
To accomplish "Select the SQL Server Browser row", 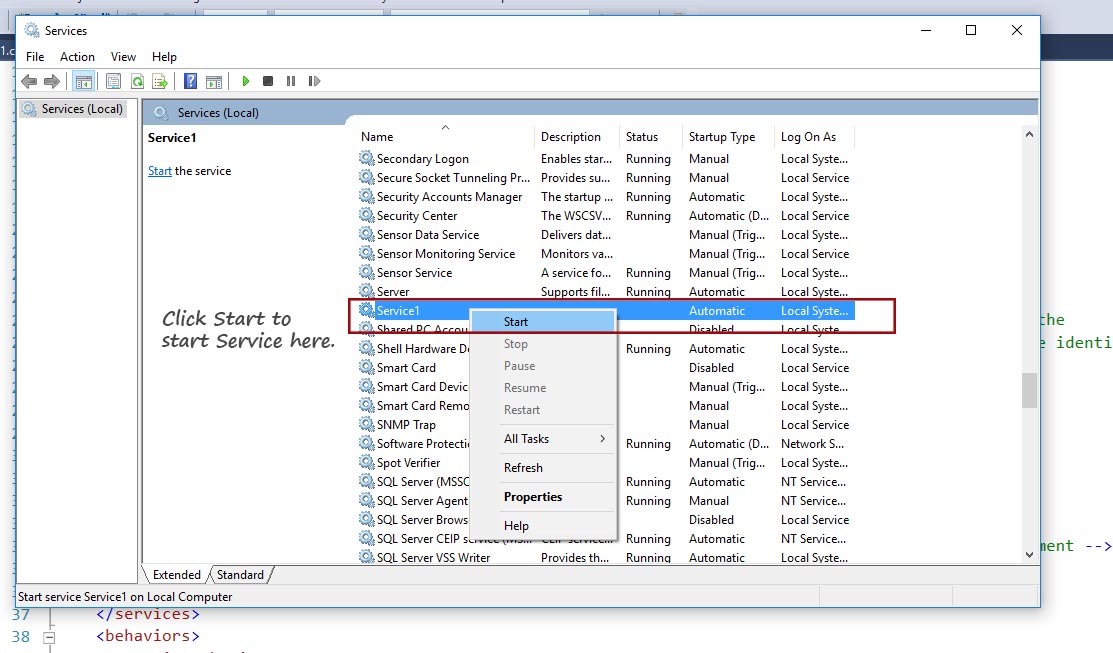I will pos(605,520).
